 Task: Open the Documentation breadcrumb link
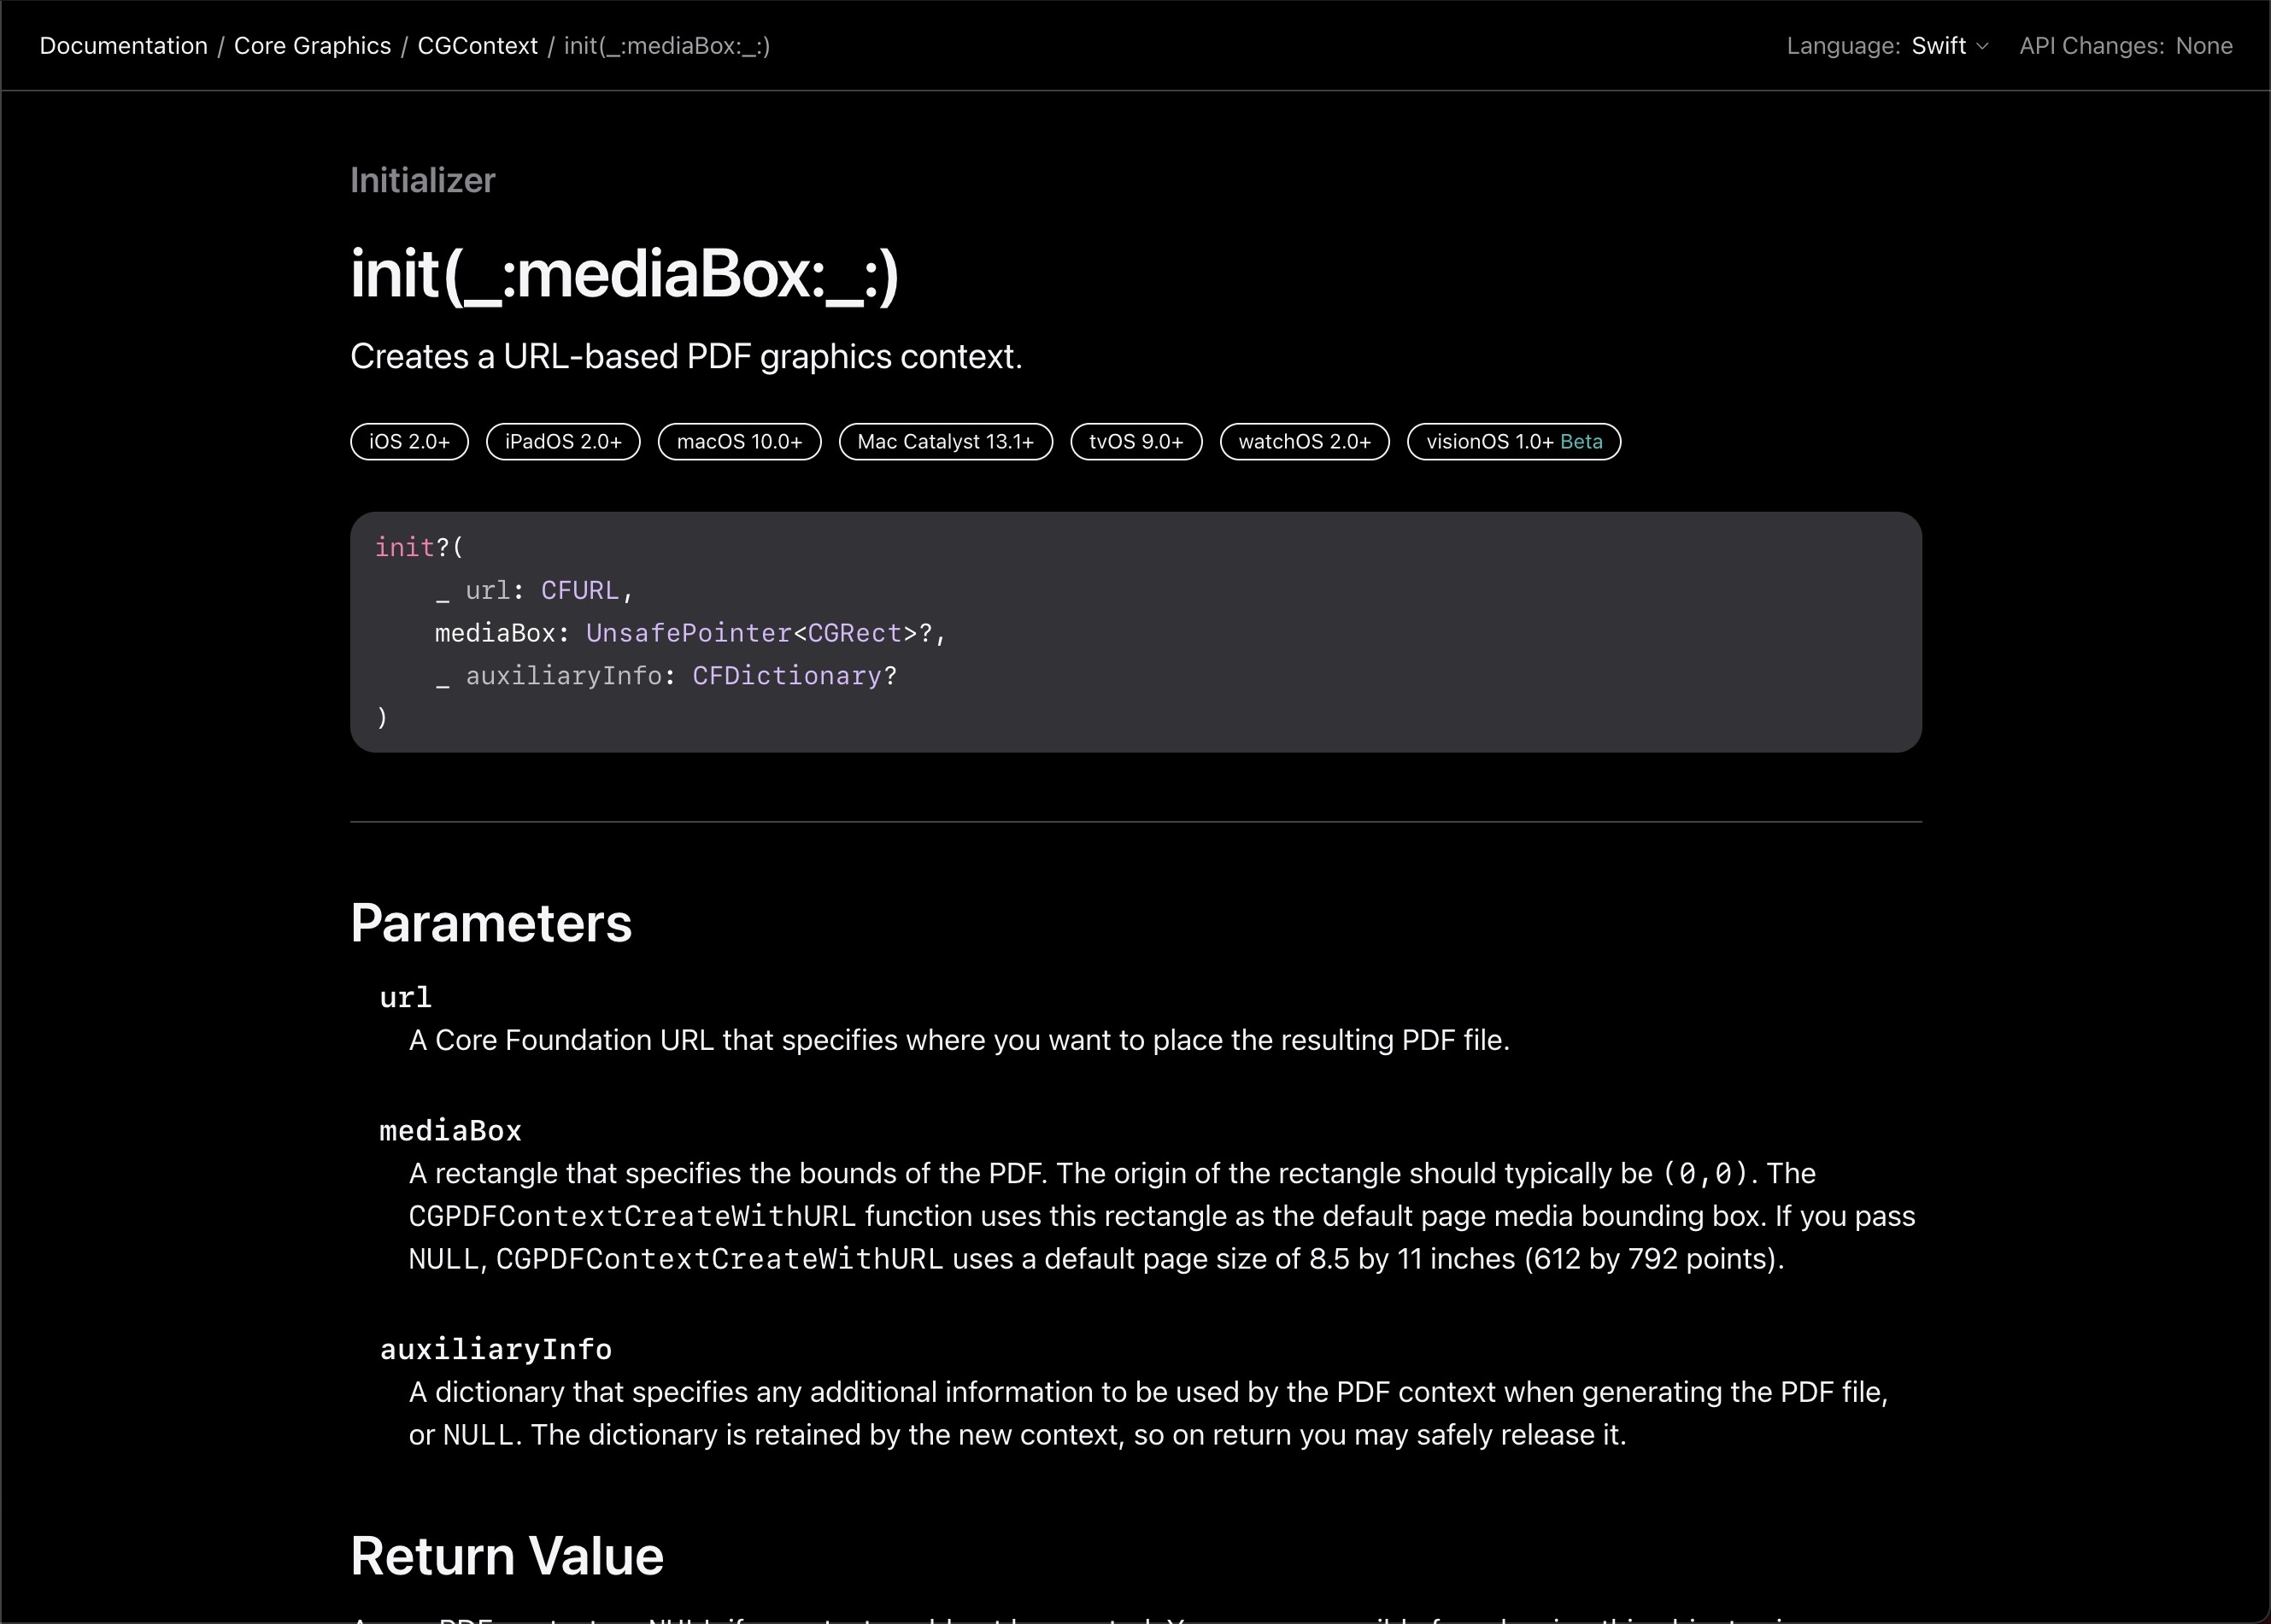coord(124,46)
